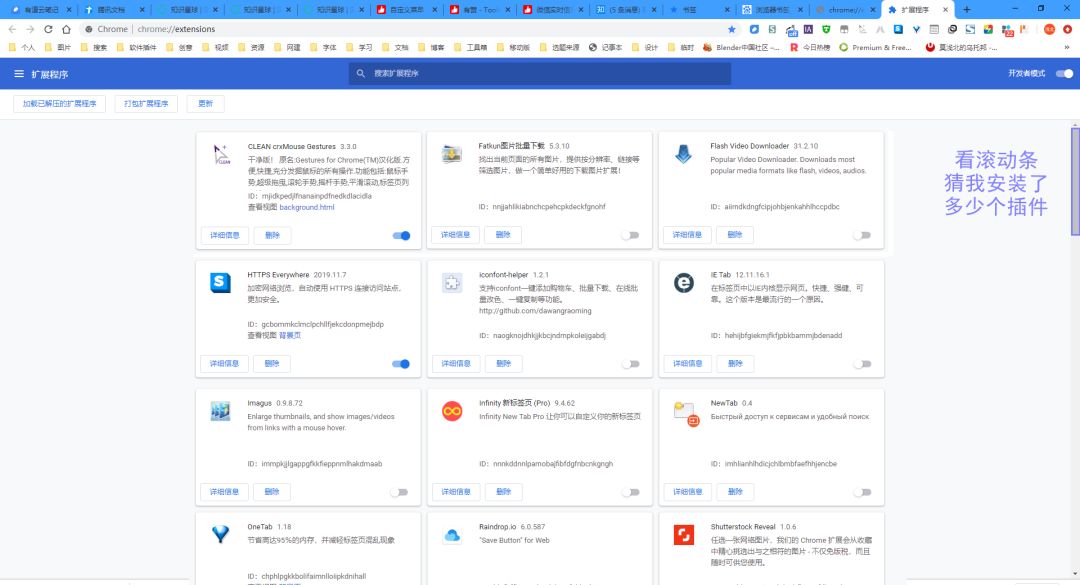The height and width of the screenshot is (585, 1080).
Task: Click the Infinity new tab infinity icon
Action: point(452,411)
